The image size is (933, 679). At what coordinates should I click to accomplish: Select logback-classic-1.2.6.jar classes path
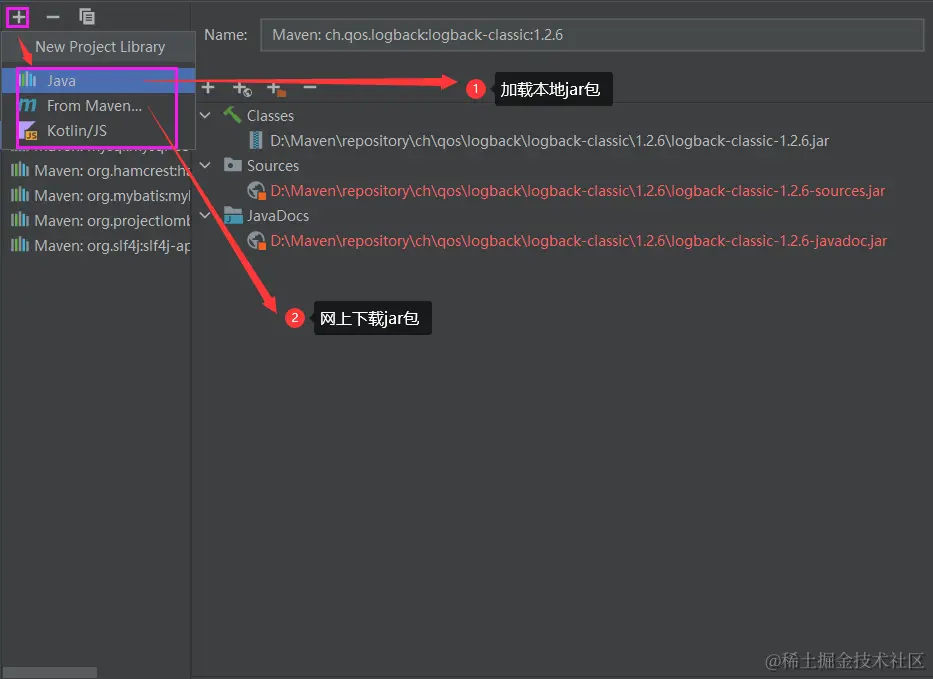pos(549,140)
